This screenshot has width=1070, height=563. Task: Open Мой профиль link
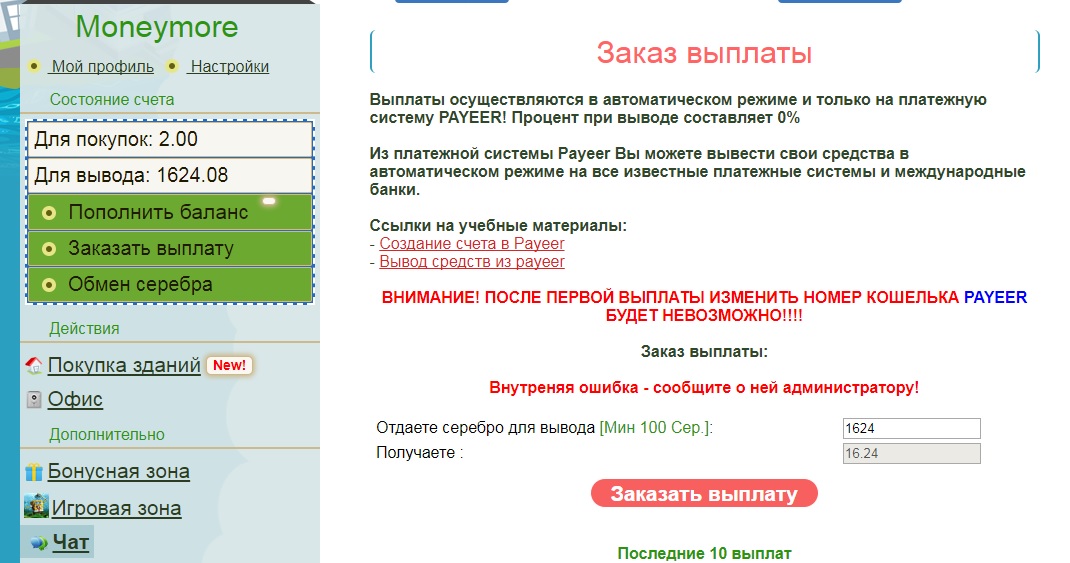point(102,66)
